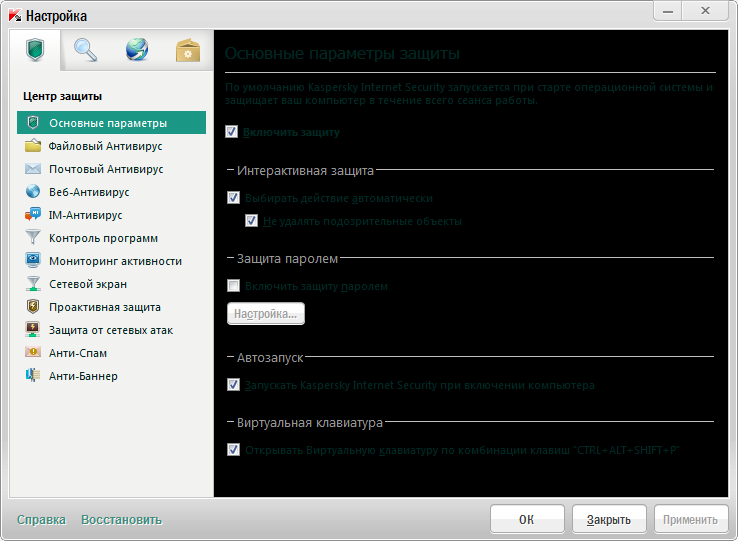Click the Kaspersky logo in title bar
Image resolution: width=738 pixels, height=553 pixels.
[x=15, y=16]
